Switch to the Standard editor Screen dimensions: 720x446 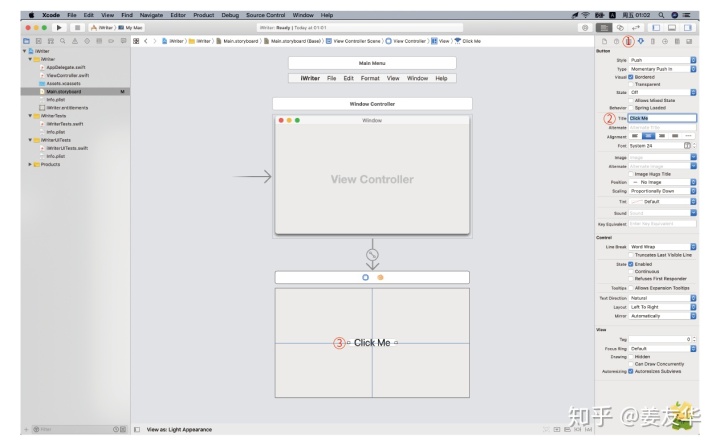pyautogui.click(x=604, y=28)
